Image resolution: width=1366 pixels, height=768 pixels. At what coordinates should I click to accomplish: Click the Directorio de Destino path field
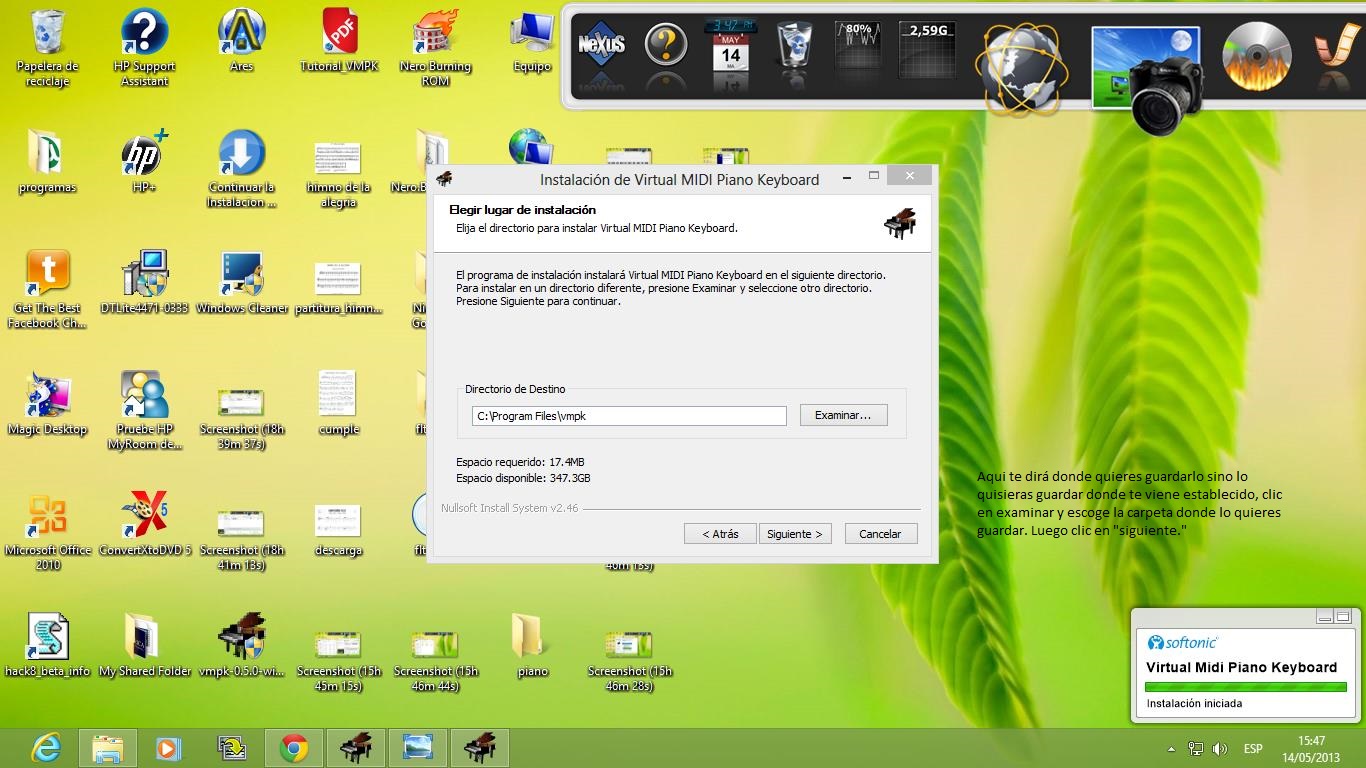pyautogui.click(x=629, y=416)
